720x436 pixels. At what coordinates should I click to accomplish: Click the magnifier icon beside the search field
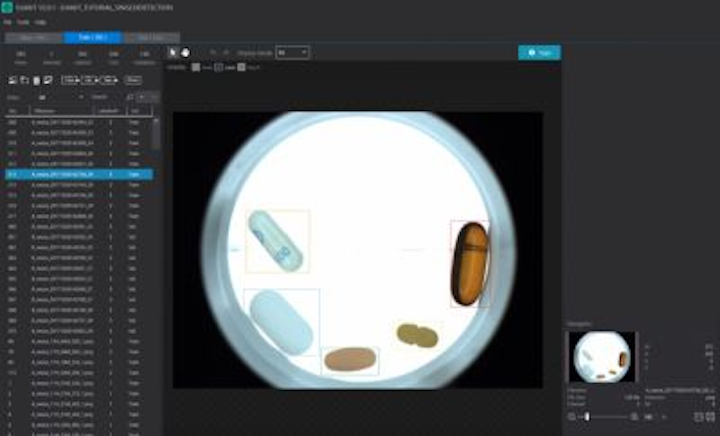point(130,97)
